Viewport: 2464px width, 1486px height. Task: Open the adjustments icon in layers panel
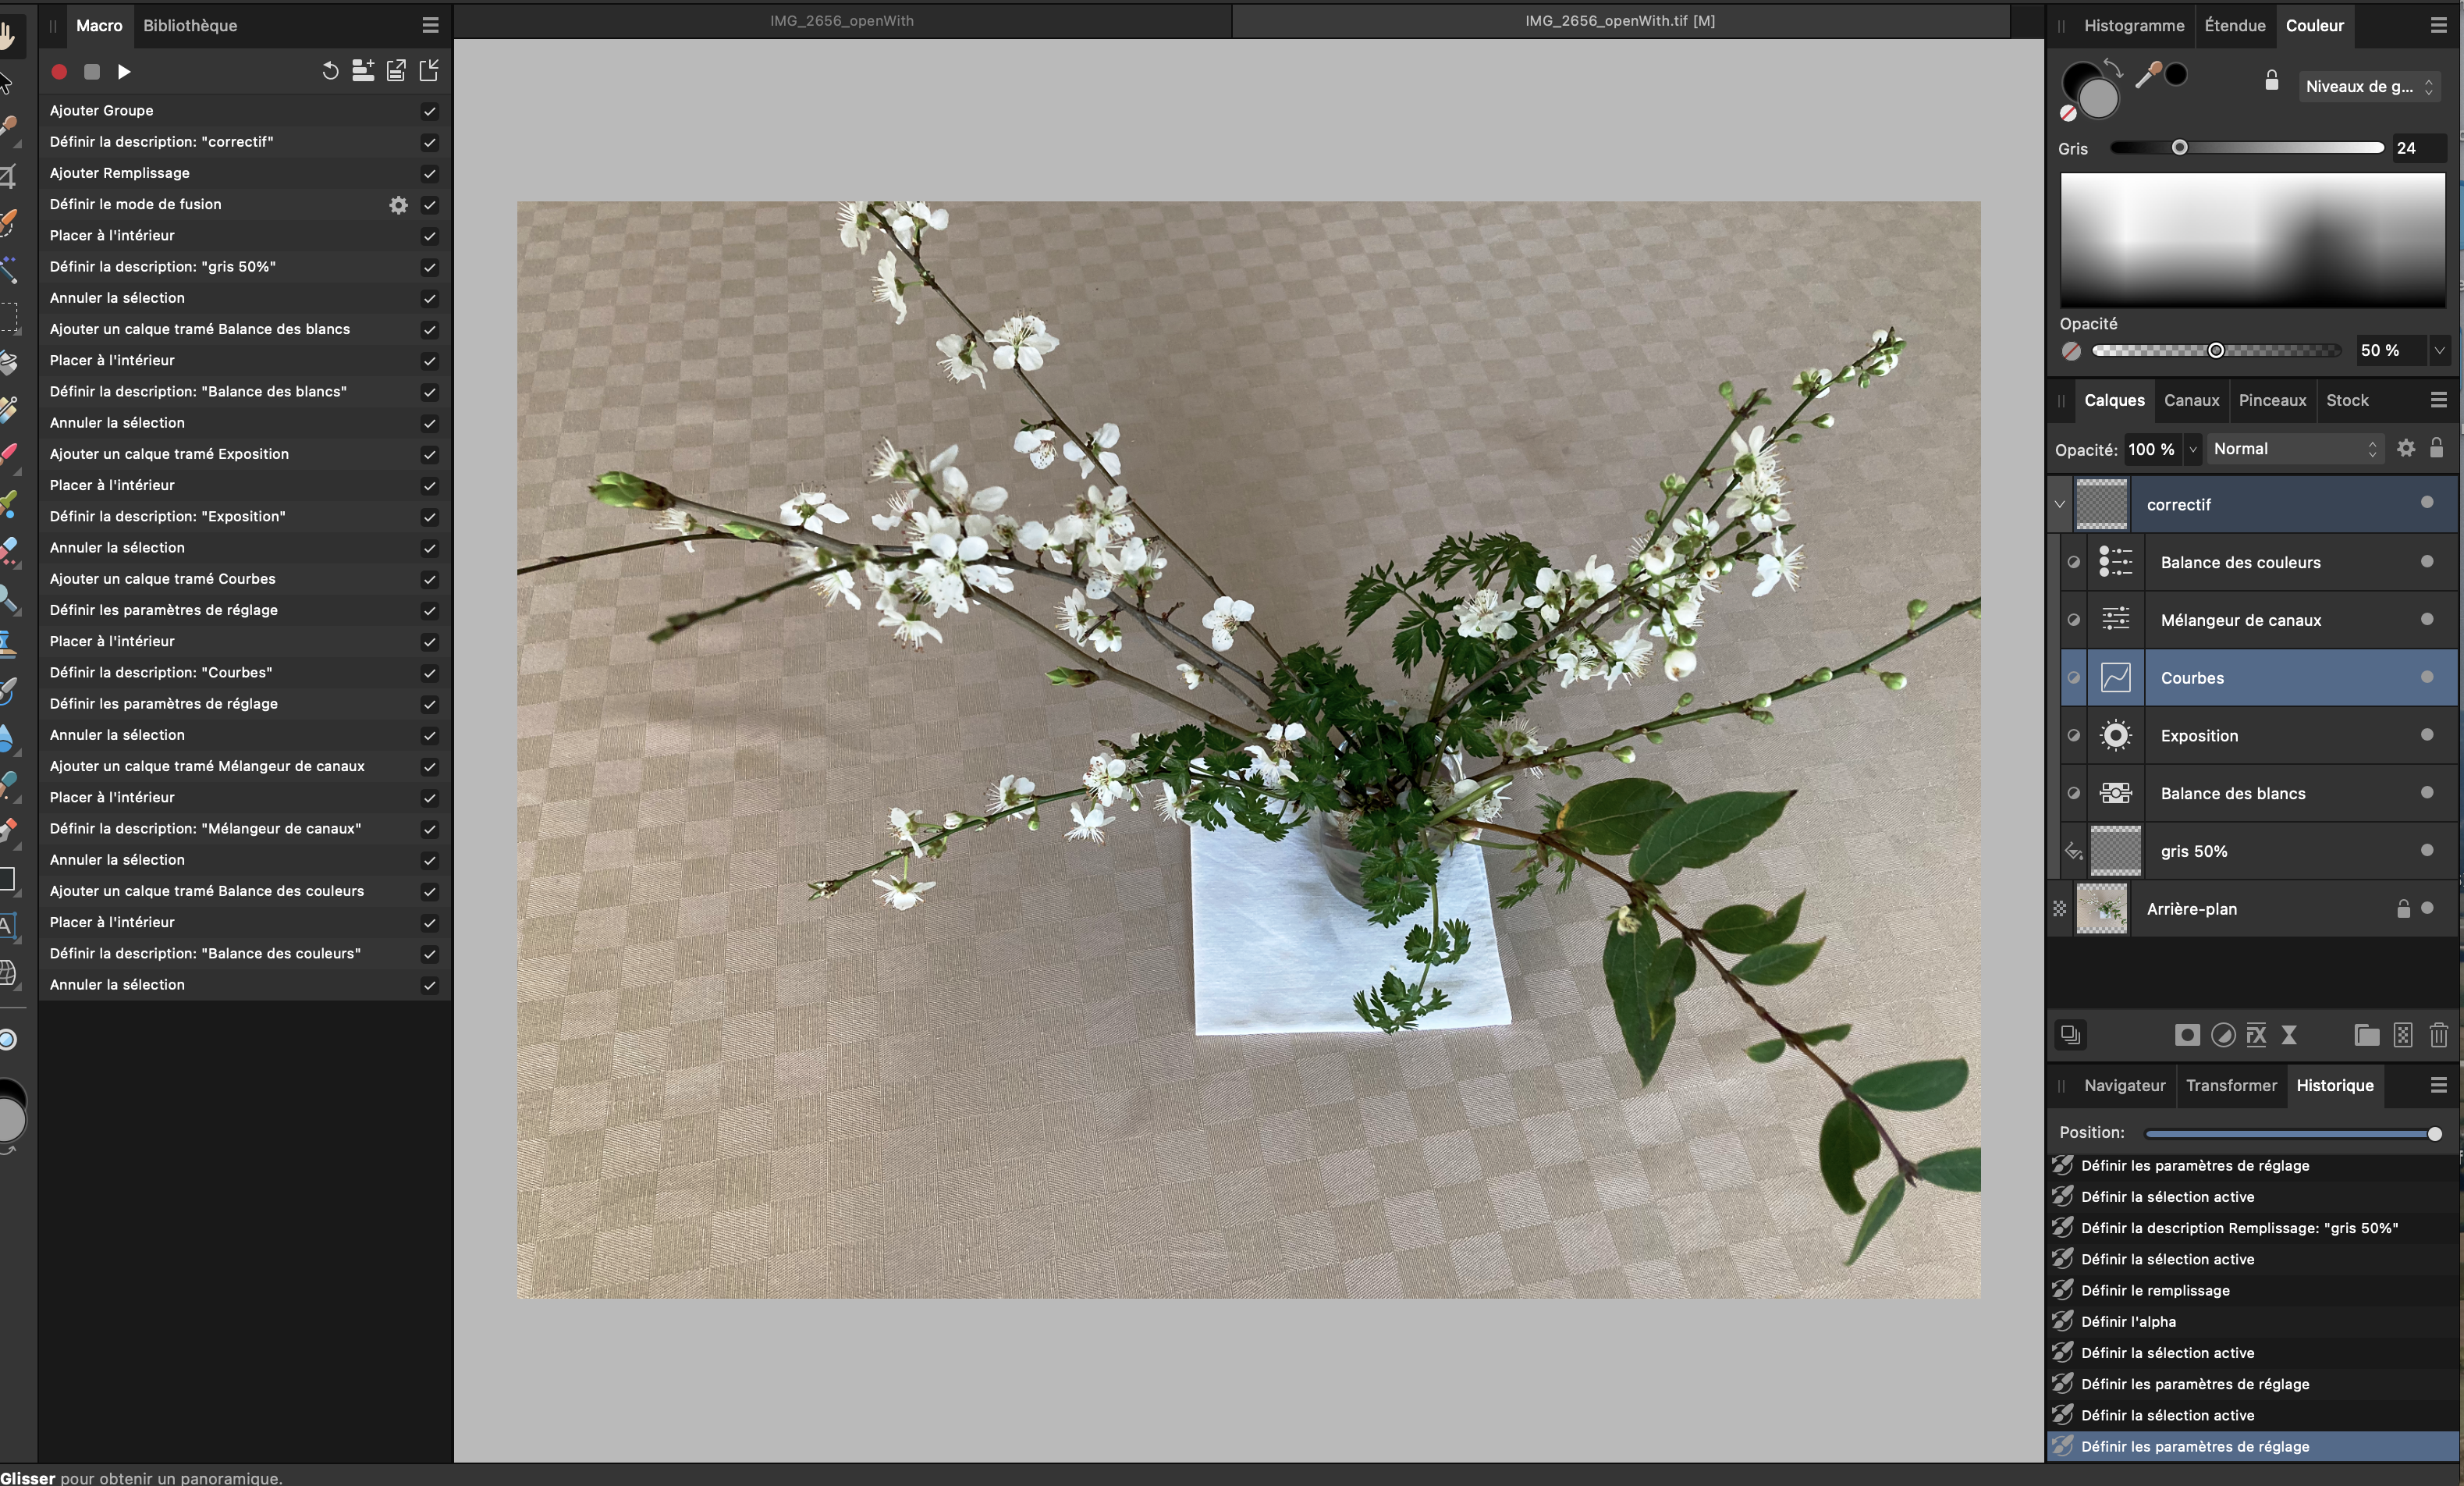(2223, 1035)
